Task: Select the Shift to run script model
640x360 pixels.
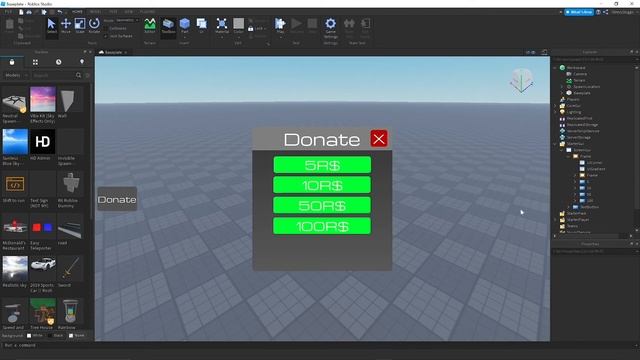Action: click(14, 184)
